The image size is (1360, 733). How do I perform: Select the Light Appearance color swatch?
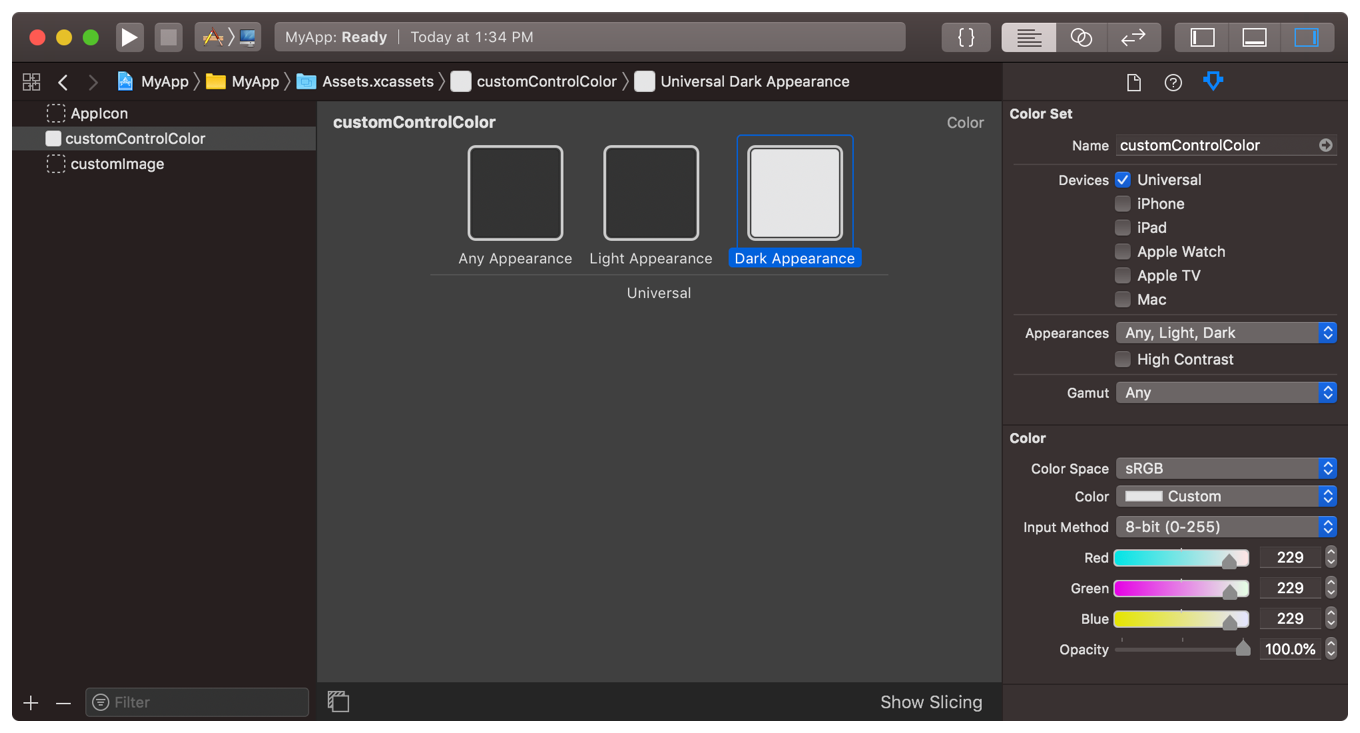pos(651,193)
